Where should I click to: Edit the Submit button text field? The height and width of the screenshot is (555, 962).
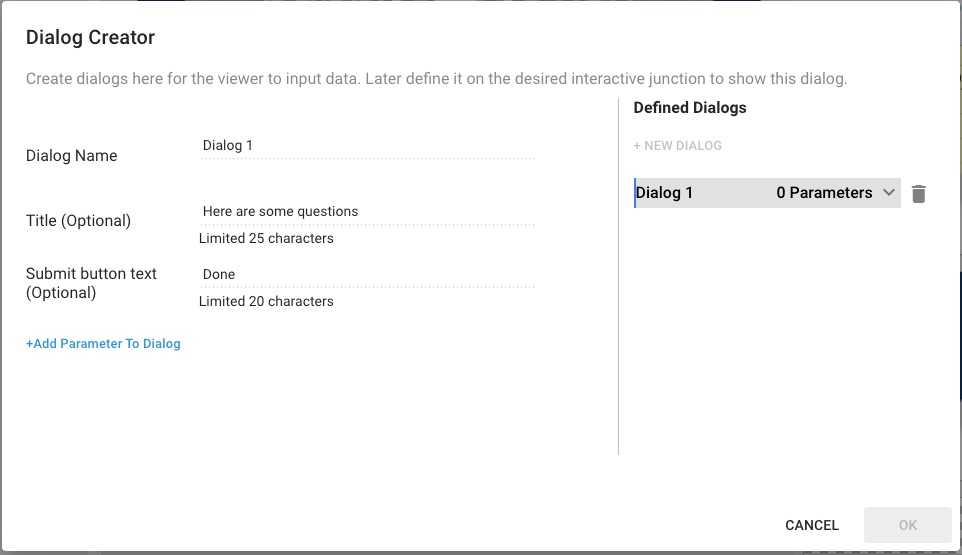[x=367, y=275]
